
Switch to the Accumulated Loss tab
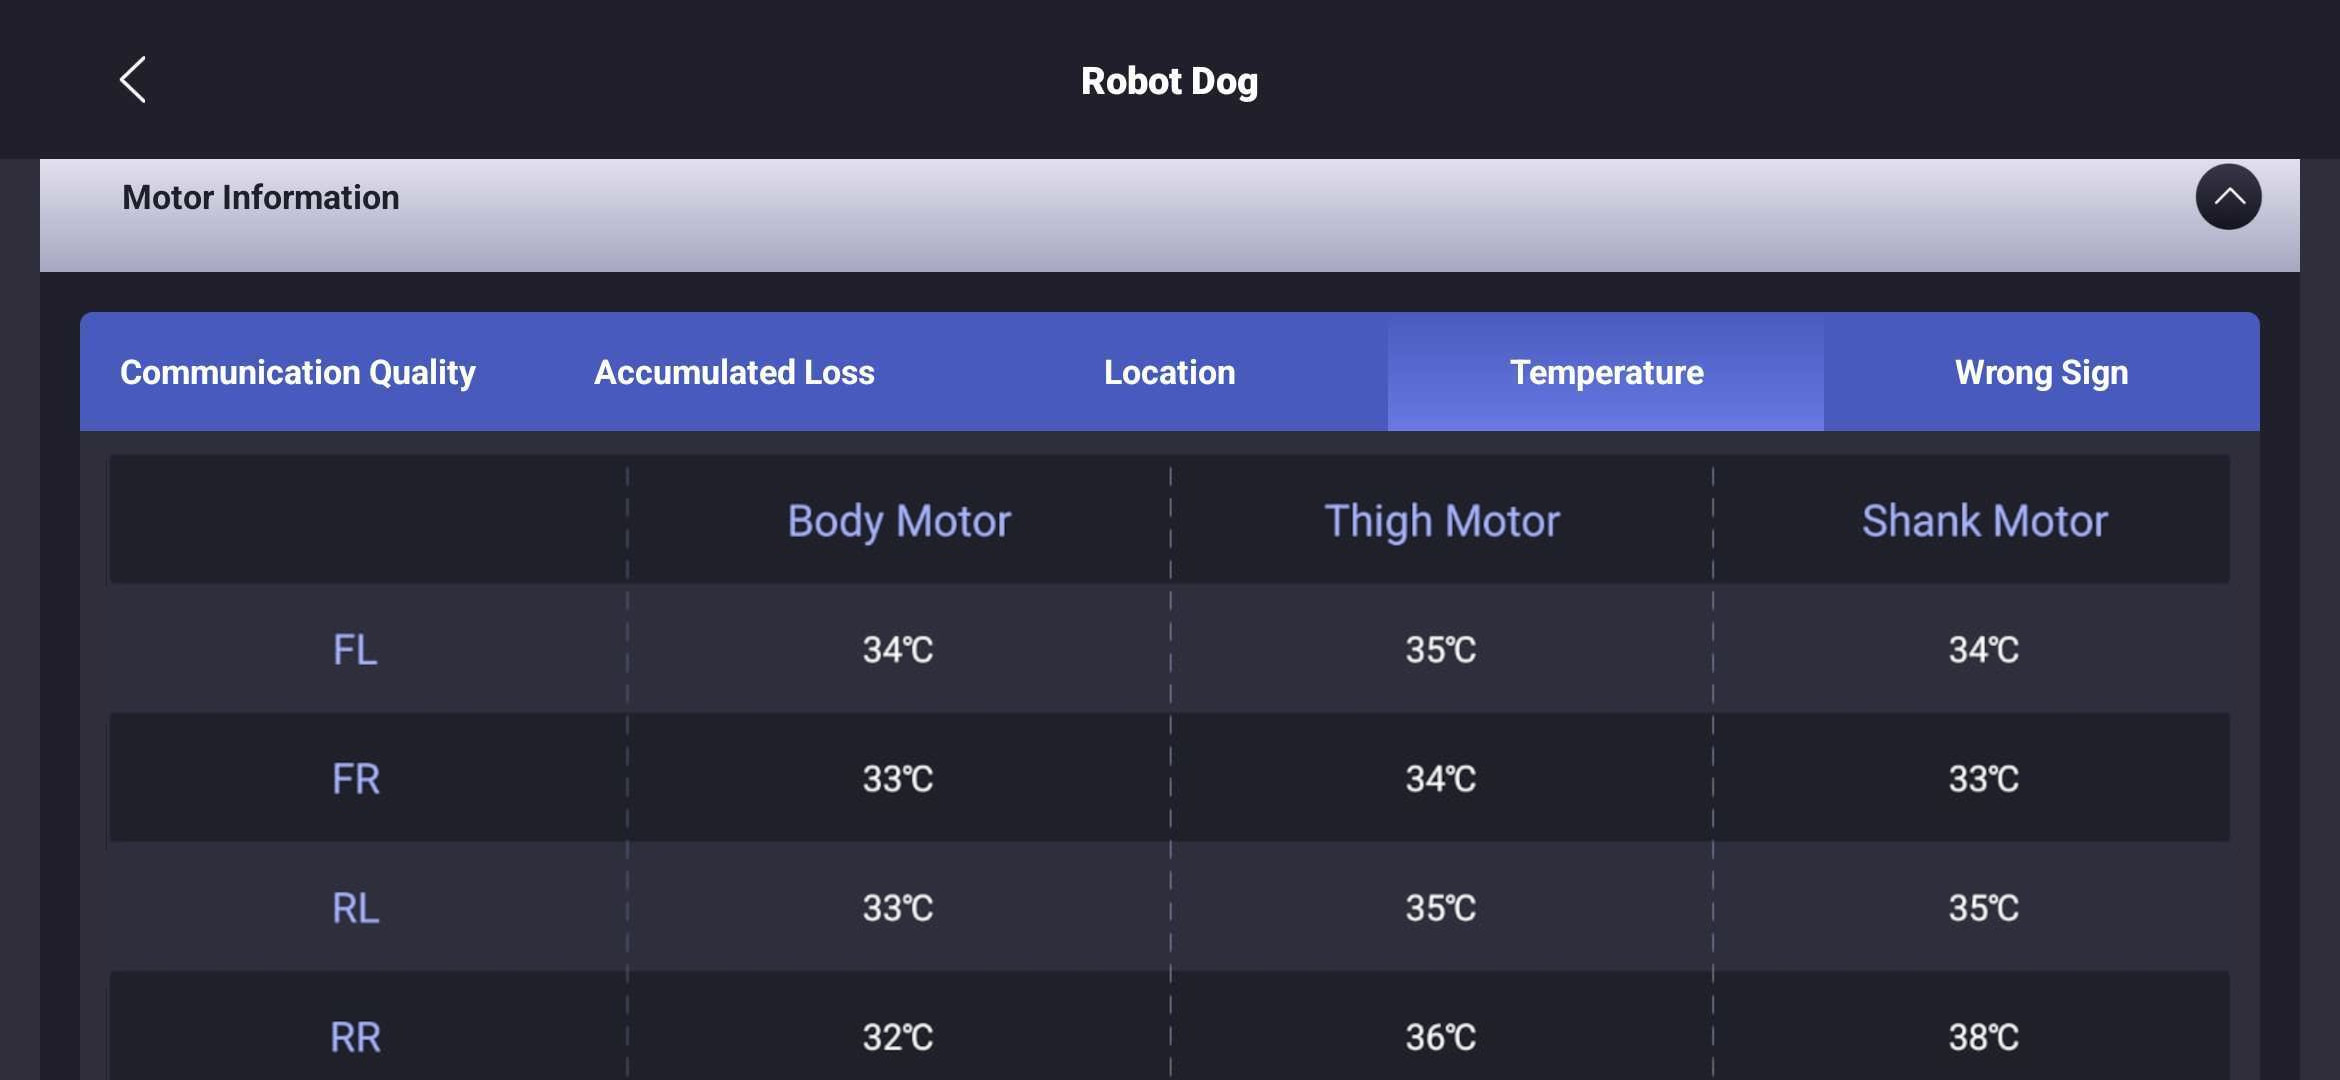pyautogui.click(x=734, y=372)
